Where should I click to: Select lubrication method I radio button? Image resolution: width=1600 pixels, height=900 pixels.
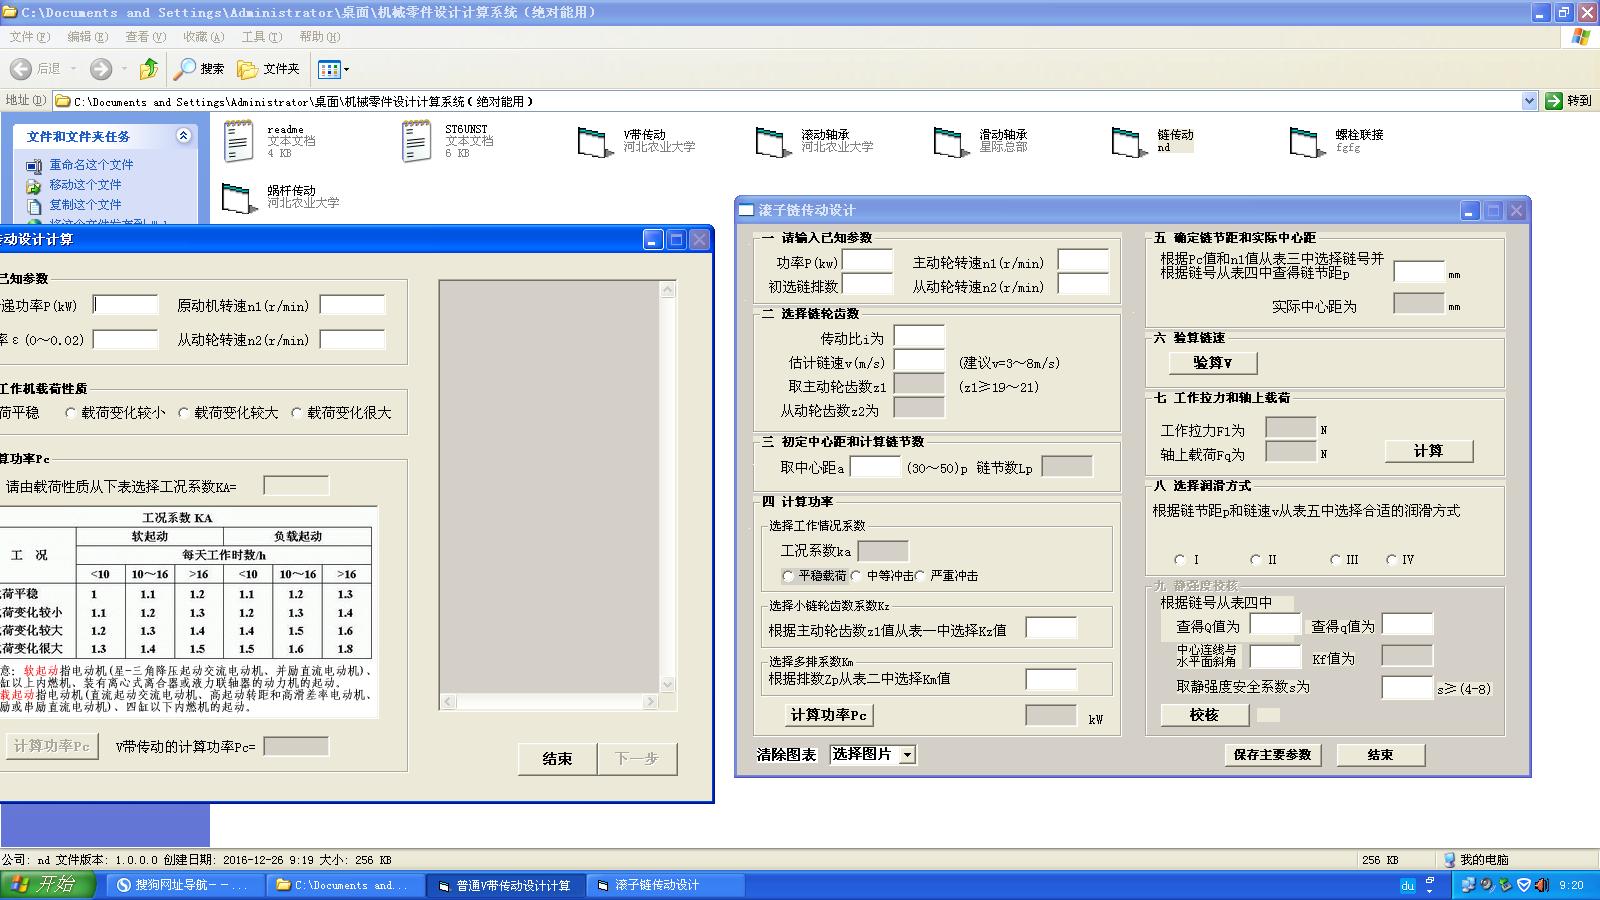tap(1180, 560)
